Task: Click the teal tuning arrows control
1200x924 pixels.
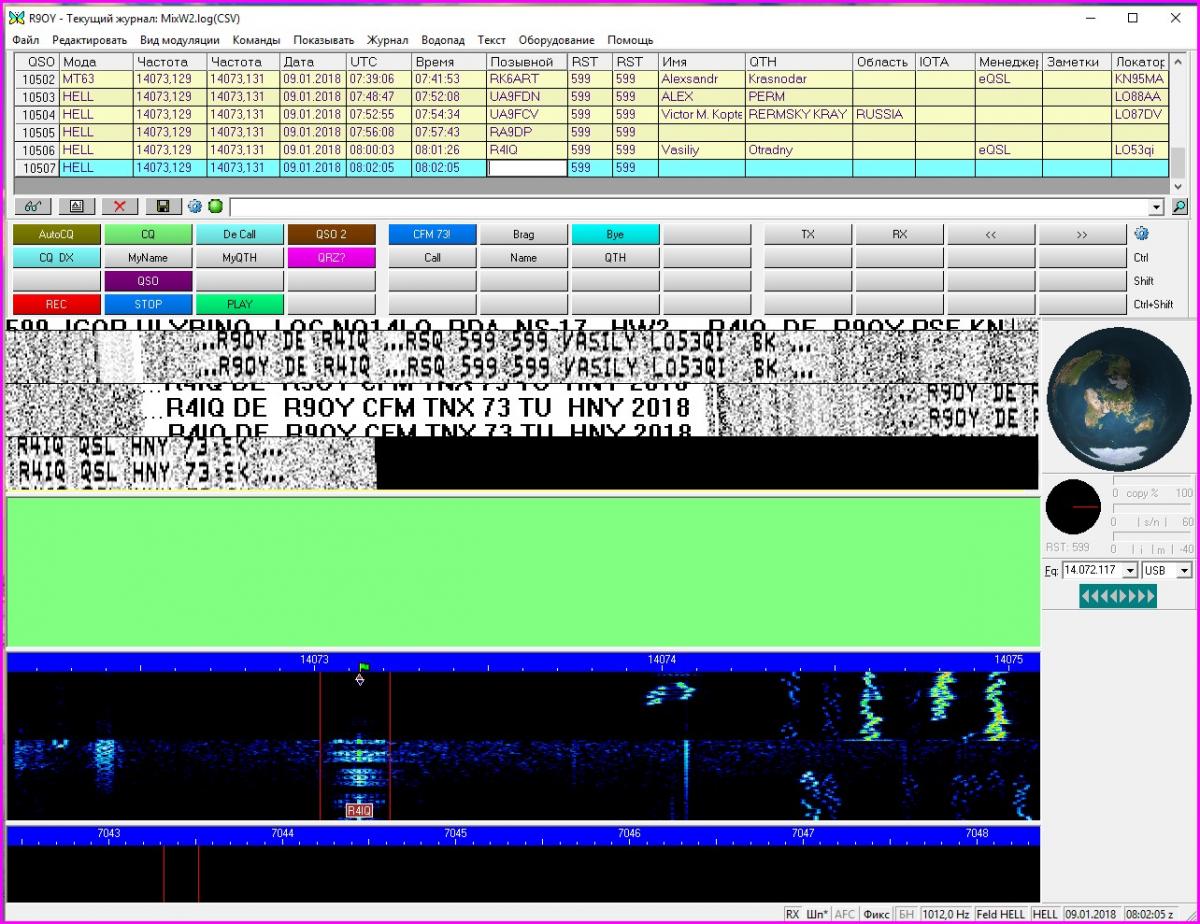Action: [x=1118, y=597]
